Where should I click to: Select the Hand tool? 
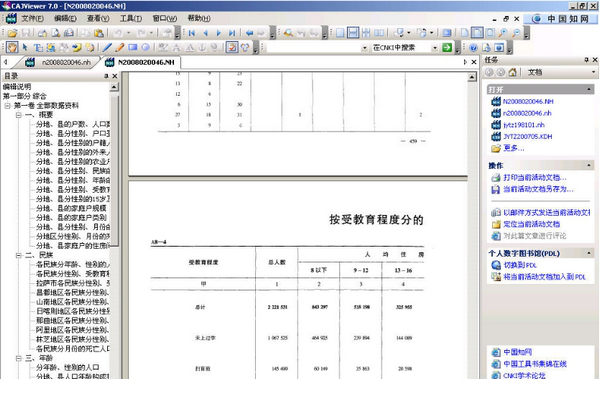(12, 47)
